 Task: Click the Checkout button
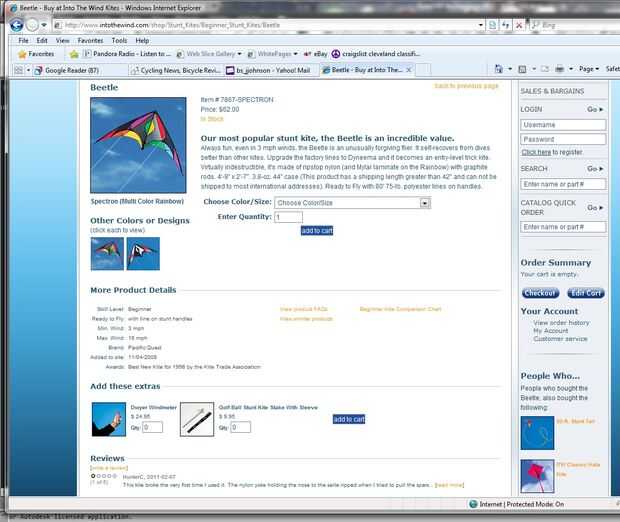(x=541, y=293)
